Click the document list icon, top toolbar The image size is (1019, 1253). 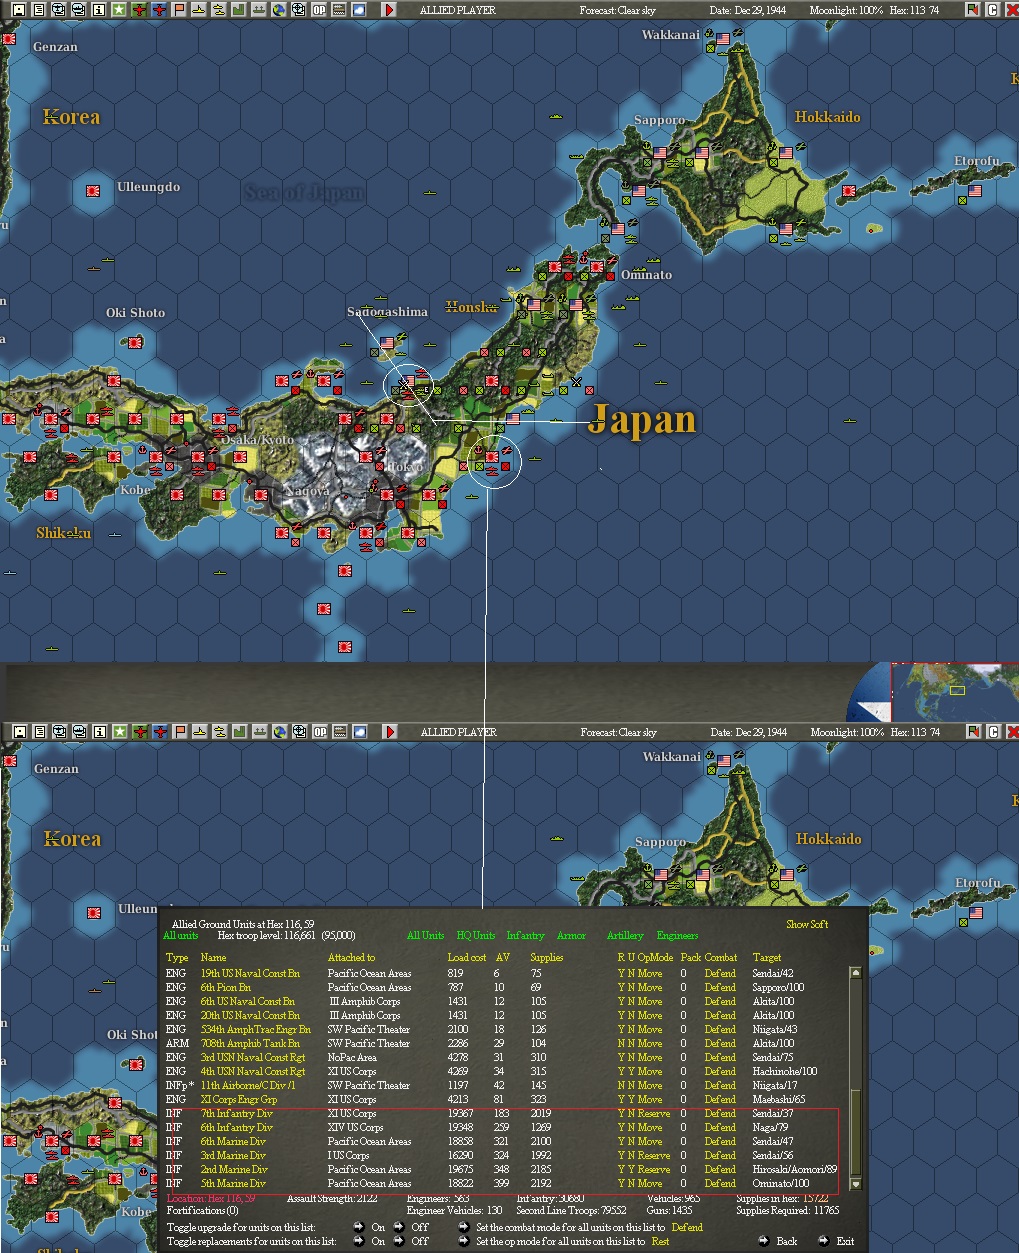point(38,9)
